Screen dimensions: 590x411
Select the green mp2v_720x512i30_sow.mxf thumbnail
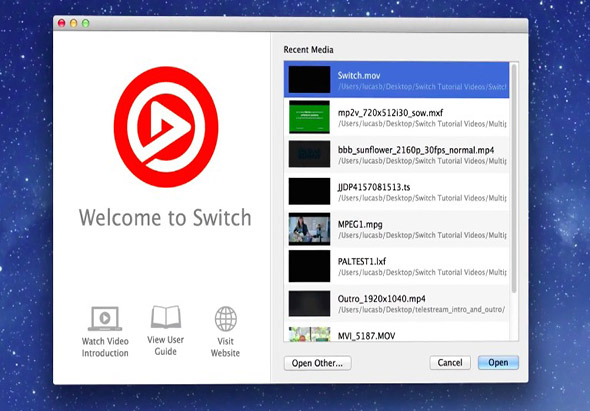click(x=309, y=117)
